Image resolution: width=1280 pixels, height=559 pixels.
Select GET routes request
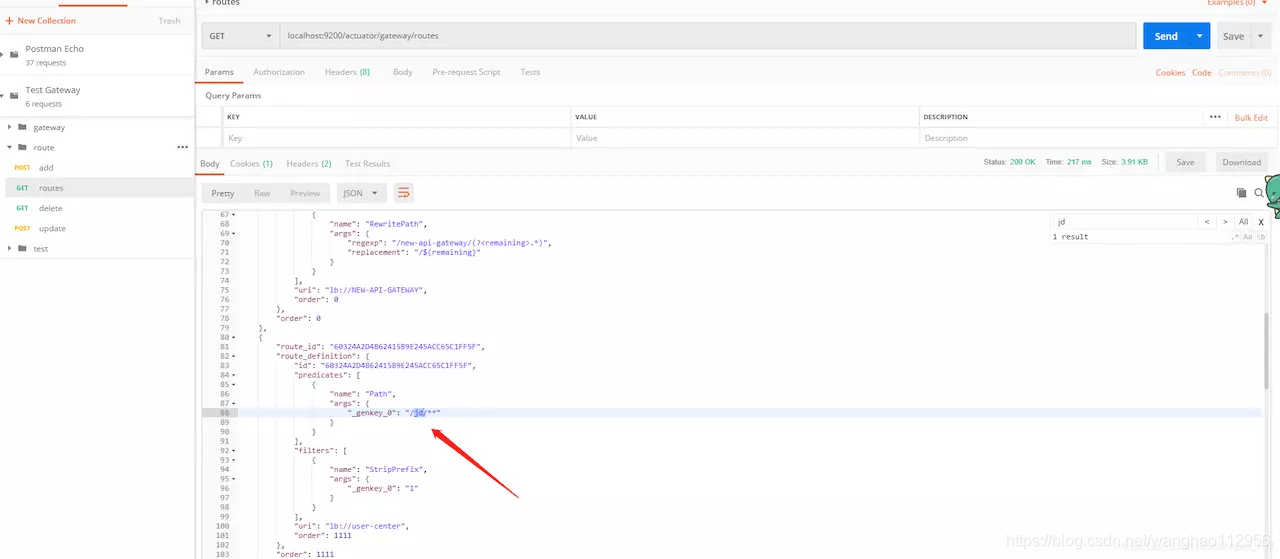pos(96,188)
